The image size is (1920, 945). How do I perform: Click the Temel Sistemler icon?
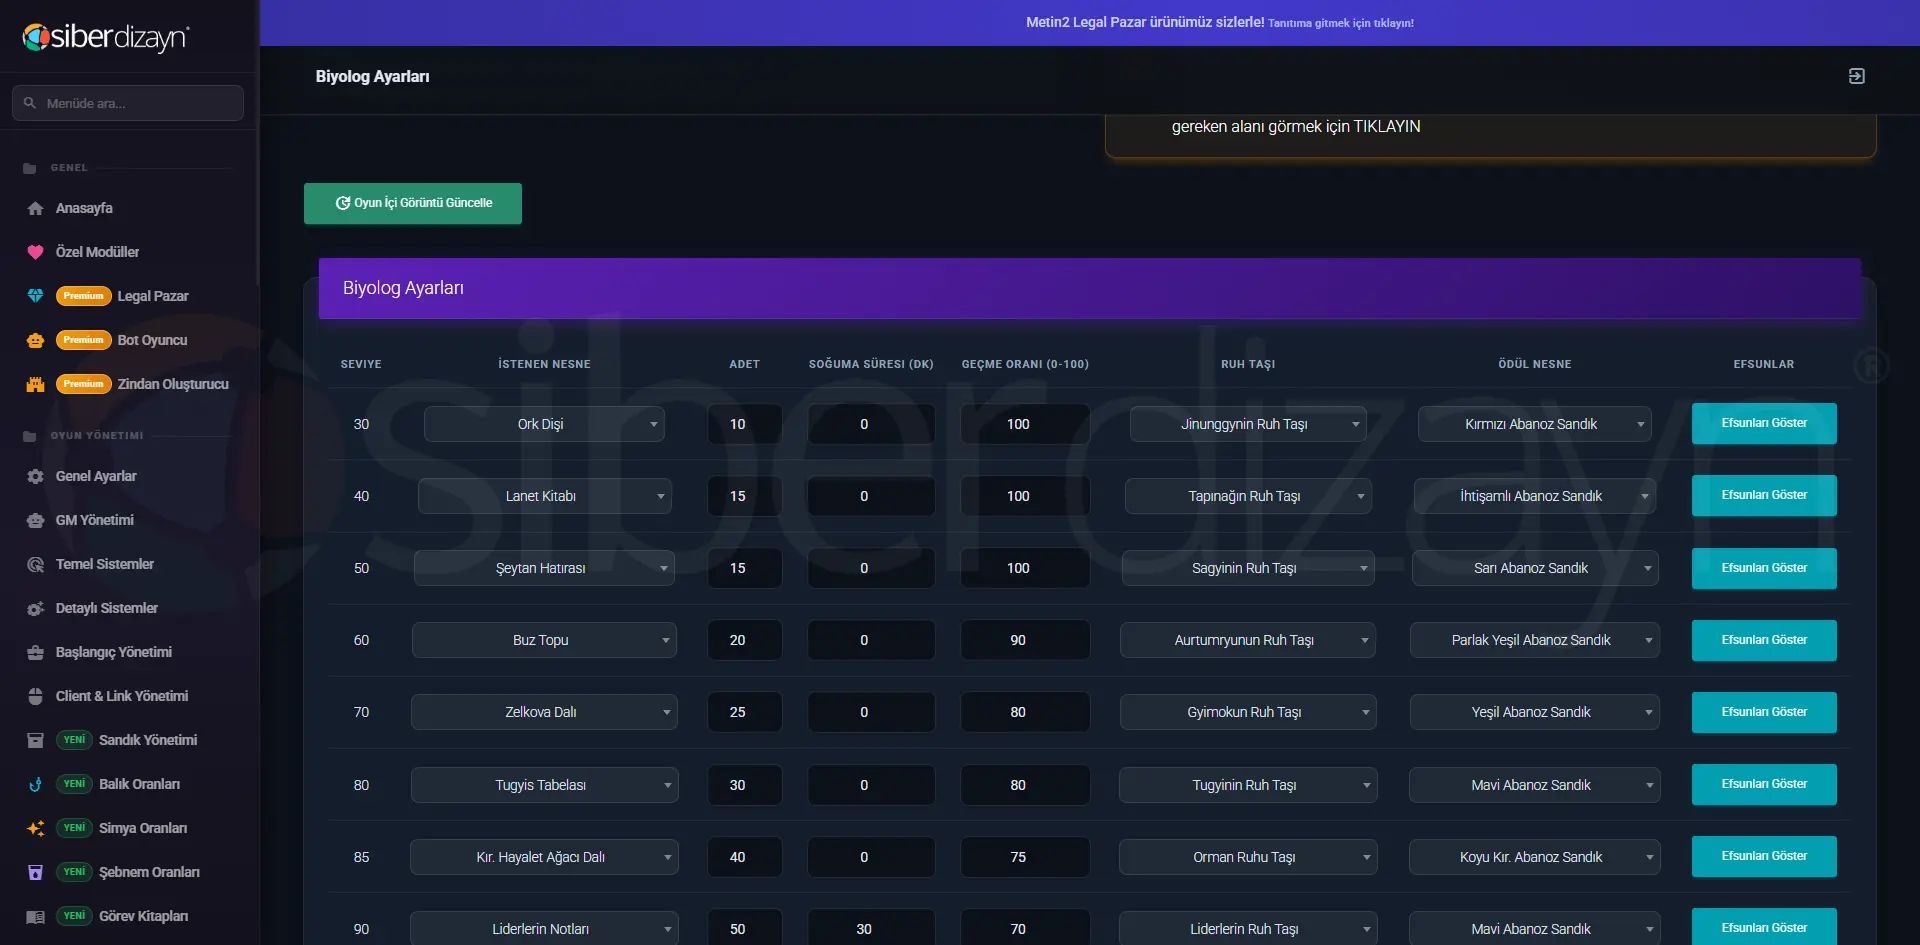click(35, 564)
